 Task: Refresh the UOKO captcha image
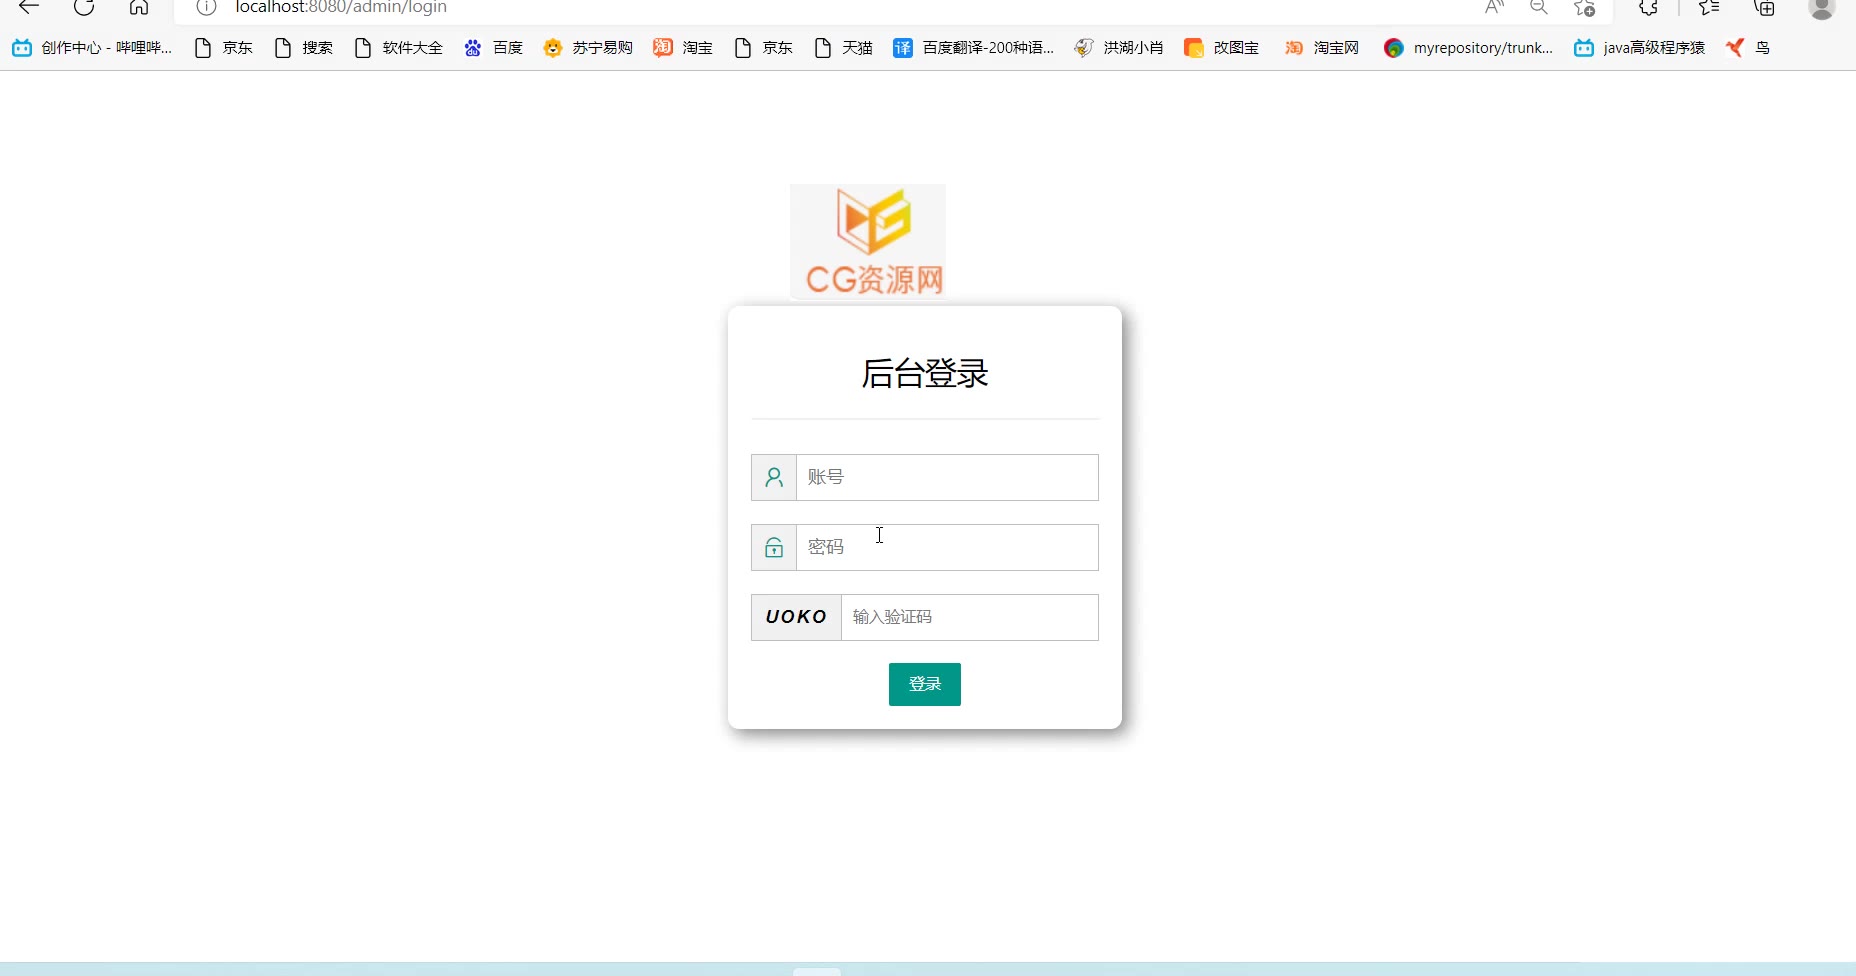tap(796, 617)
